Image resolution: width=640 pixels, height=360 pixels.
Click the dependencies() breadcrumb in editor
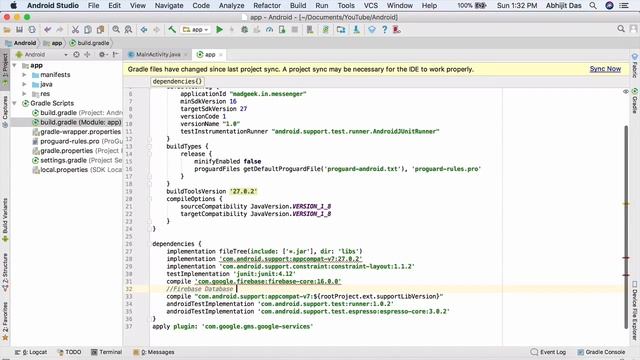pos(177,81)
